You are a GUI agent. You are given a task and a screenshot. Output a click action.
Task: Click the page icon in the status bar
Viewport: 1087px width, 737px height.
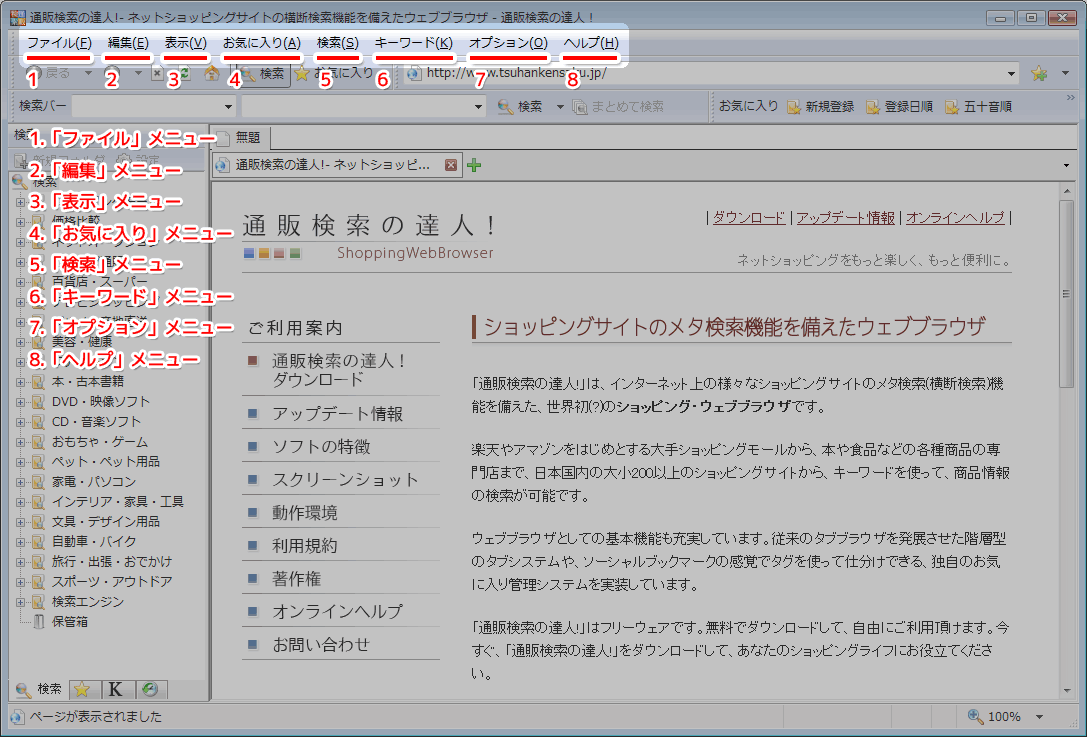[x=18, y=717]
